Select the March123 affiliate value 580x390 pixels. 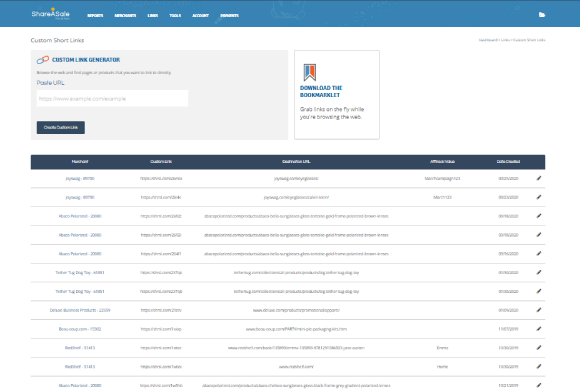442,197
